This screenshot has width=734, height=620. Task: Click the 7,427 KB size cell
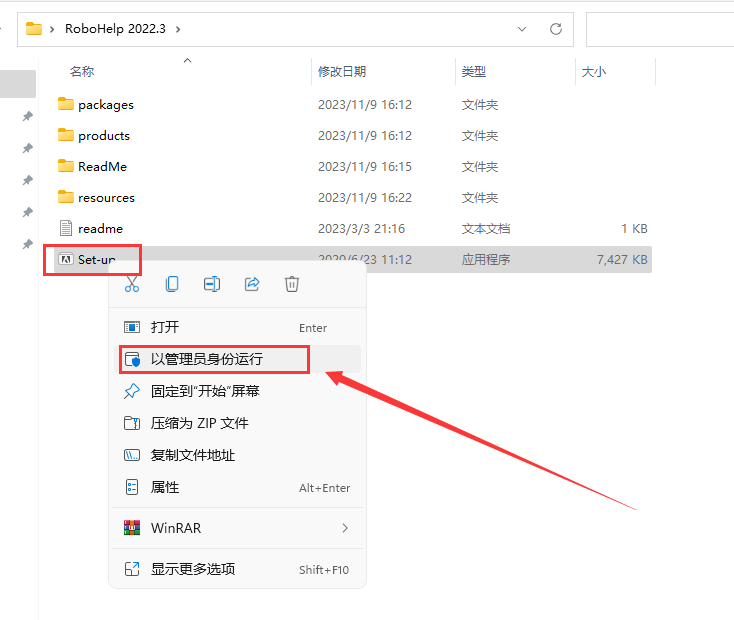pos(622,259)
